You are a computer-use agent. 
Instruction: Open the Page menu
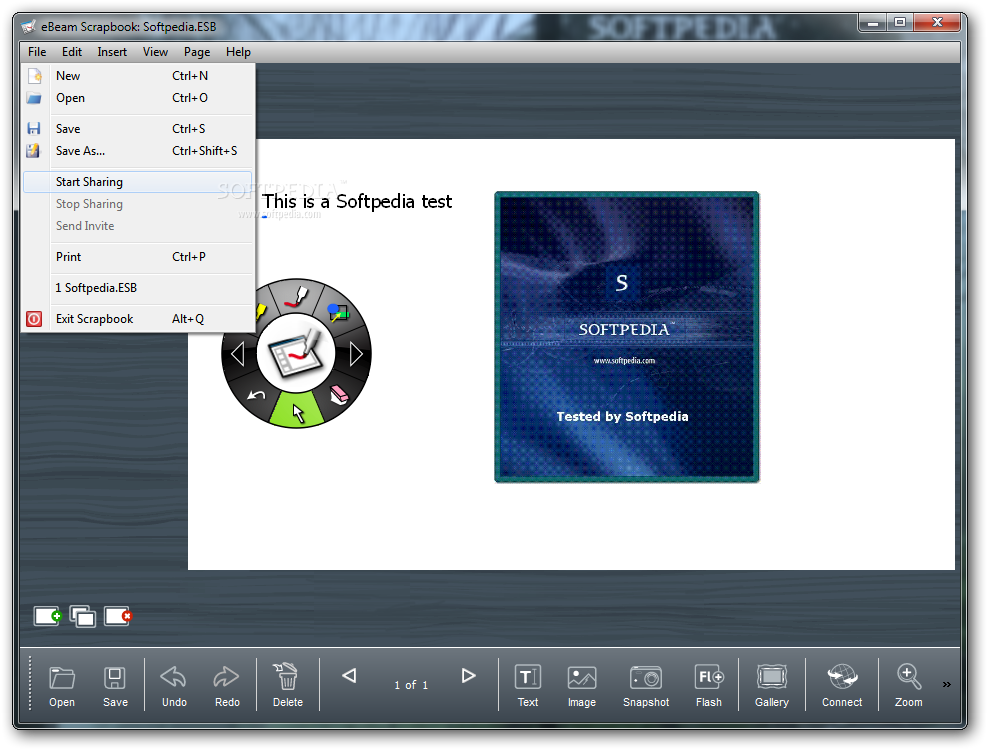coord(197,52)
